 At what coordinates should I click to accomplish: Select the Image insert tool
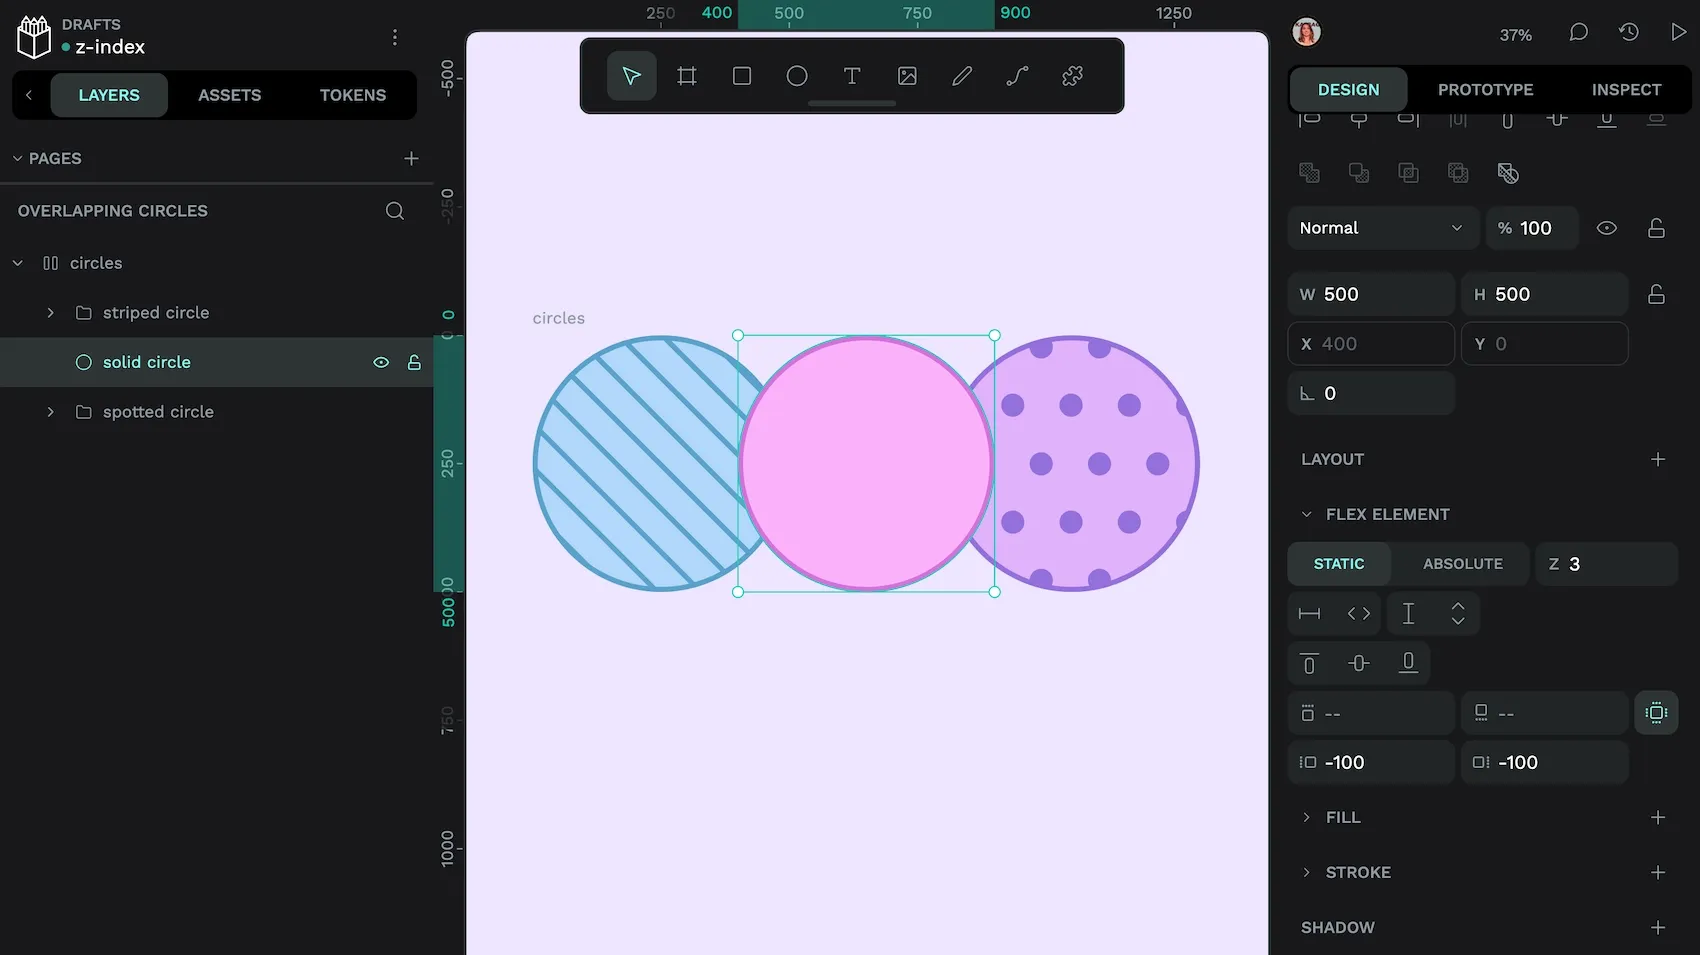907,76
